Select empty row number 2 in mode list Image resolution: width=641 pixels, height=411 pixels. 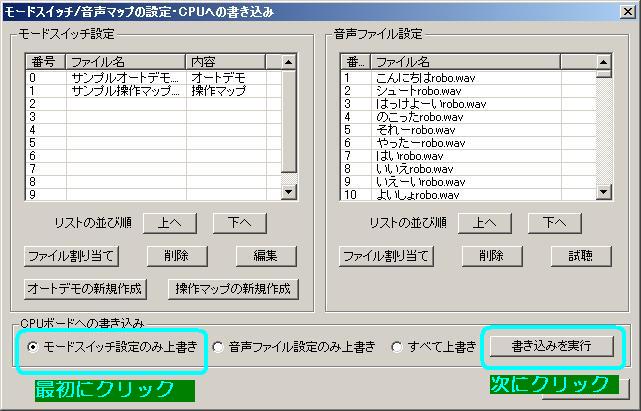154,104
